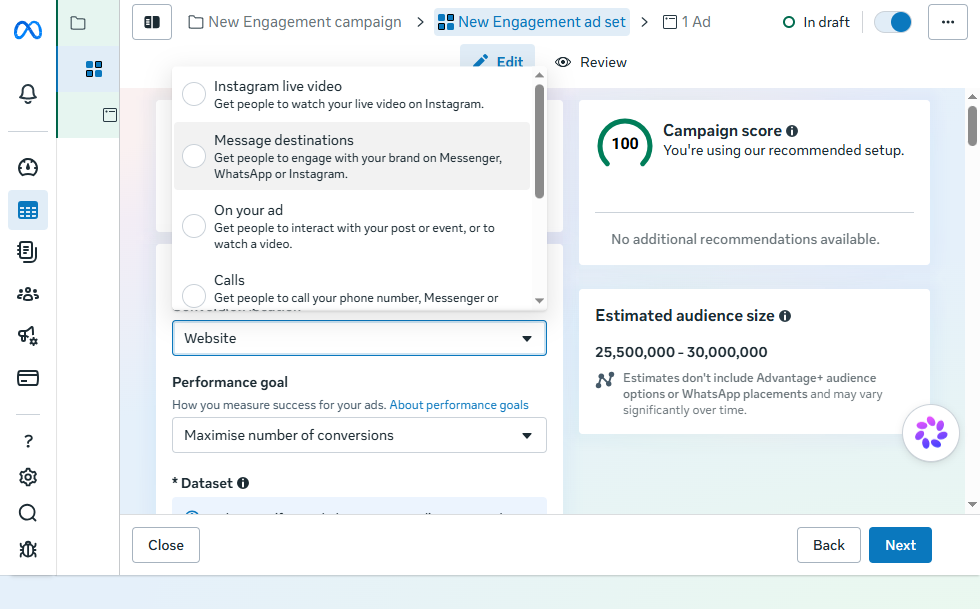Open the campaigns table icon
The height and width of the screenshot is (609, 980).
point(28,211)
